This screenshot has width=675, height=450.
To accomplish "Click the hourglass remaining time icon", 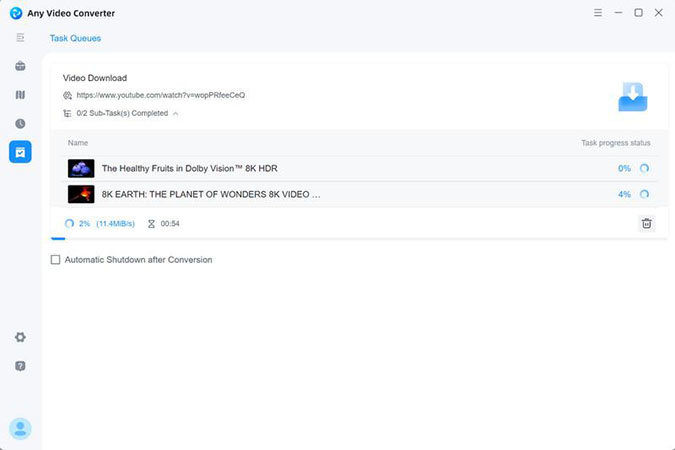I will point(151,224).
